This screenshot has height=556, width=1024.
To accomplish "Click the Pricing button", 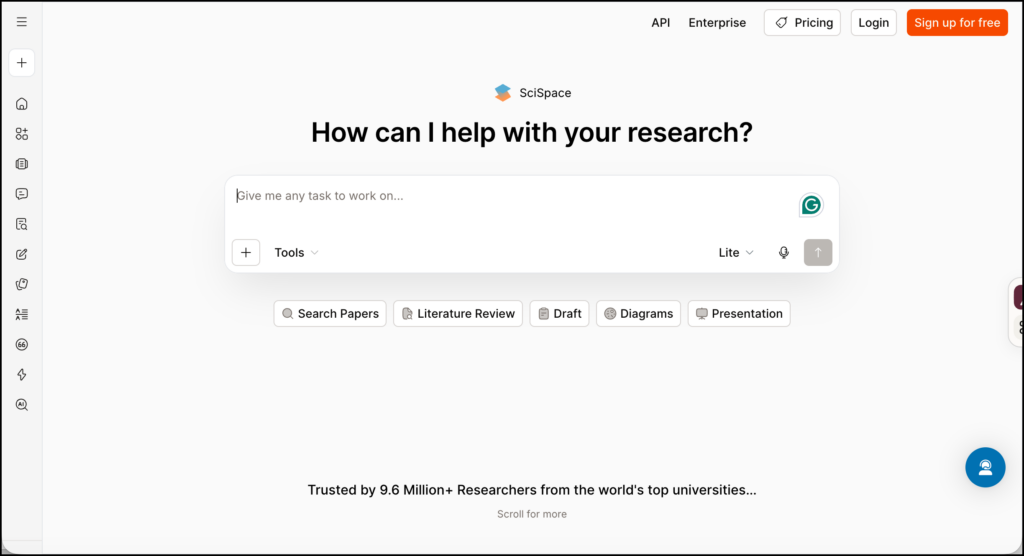I will 802,23.
